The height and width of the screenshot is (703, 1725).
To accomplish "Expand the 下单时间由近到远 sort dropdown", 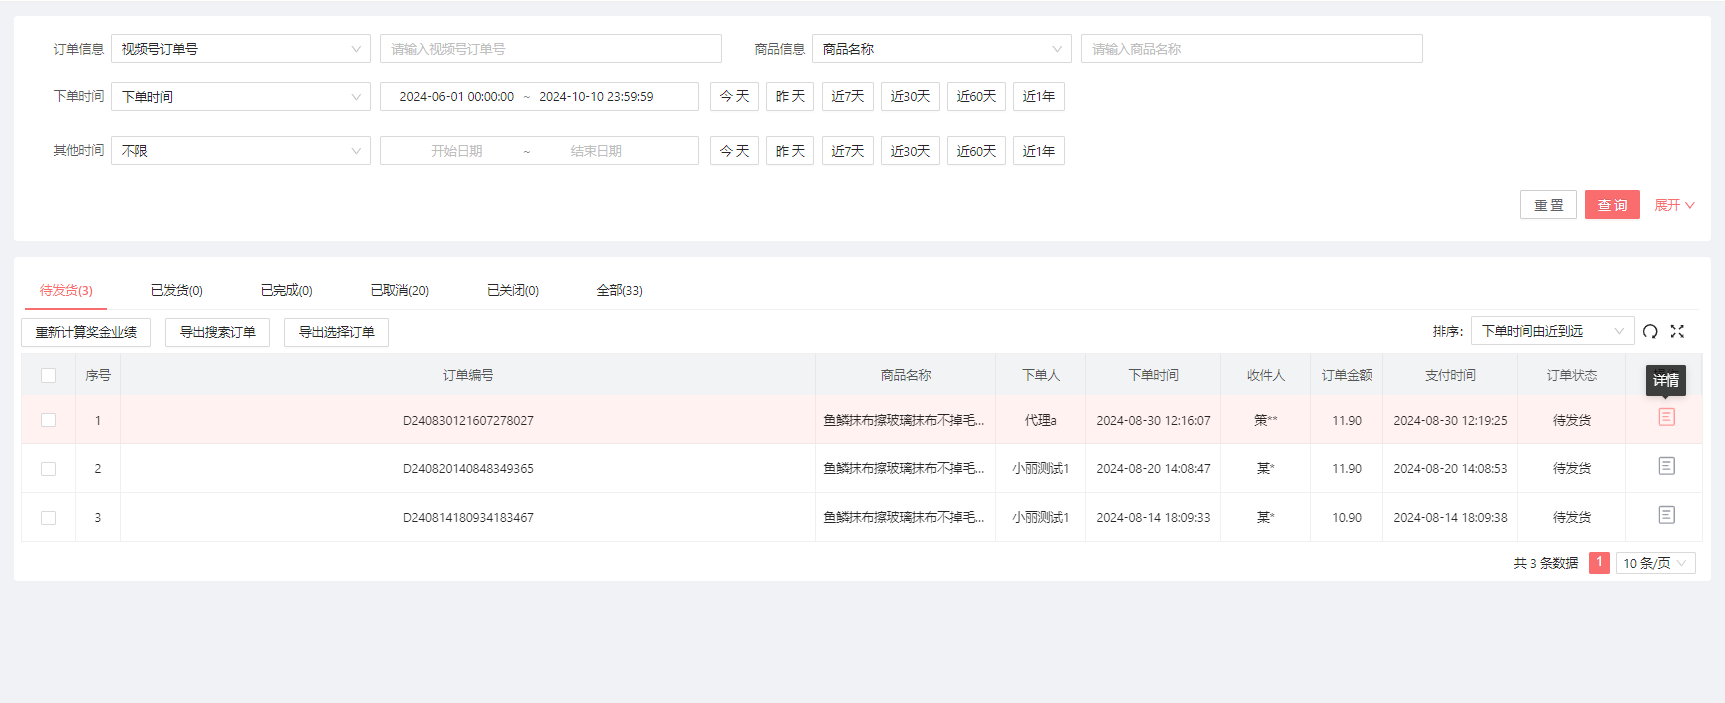I will pos(1551,331).
